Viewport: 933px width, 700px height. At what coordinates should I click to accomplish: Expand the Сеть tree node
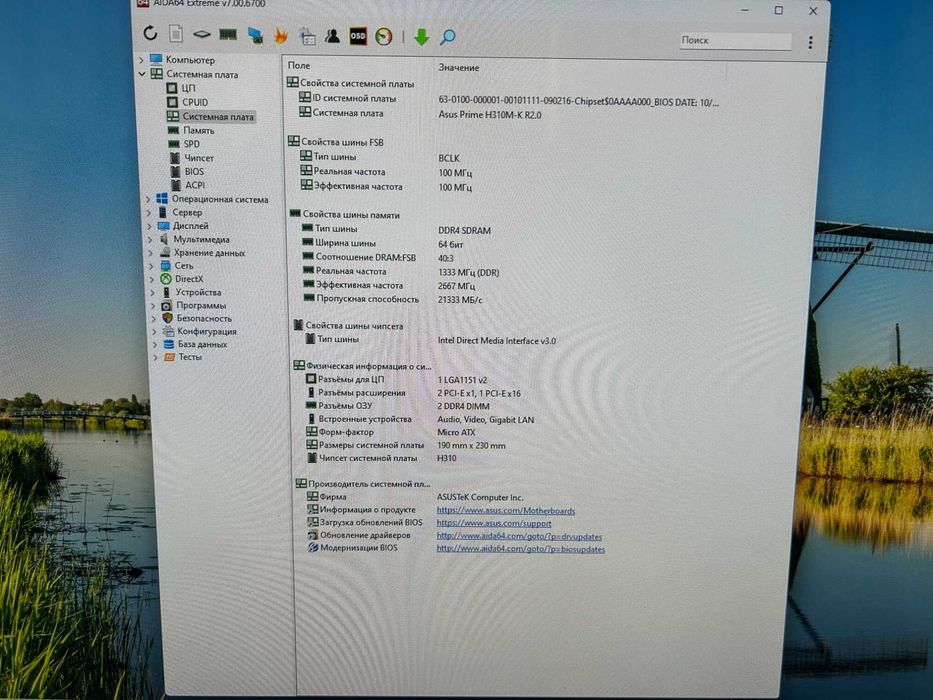tap(151, 266)
